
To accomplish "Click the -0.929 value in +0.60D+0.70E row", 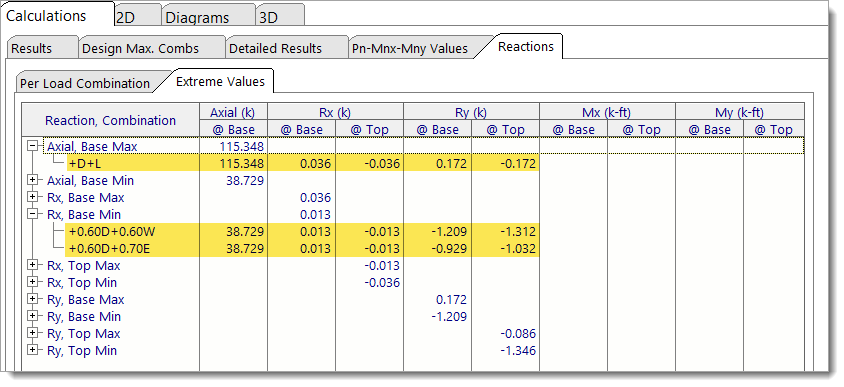I will click(449, 249).
